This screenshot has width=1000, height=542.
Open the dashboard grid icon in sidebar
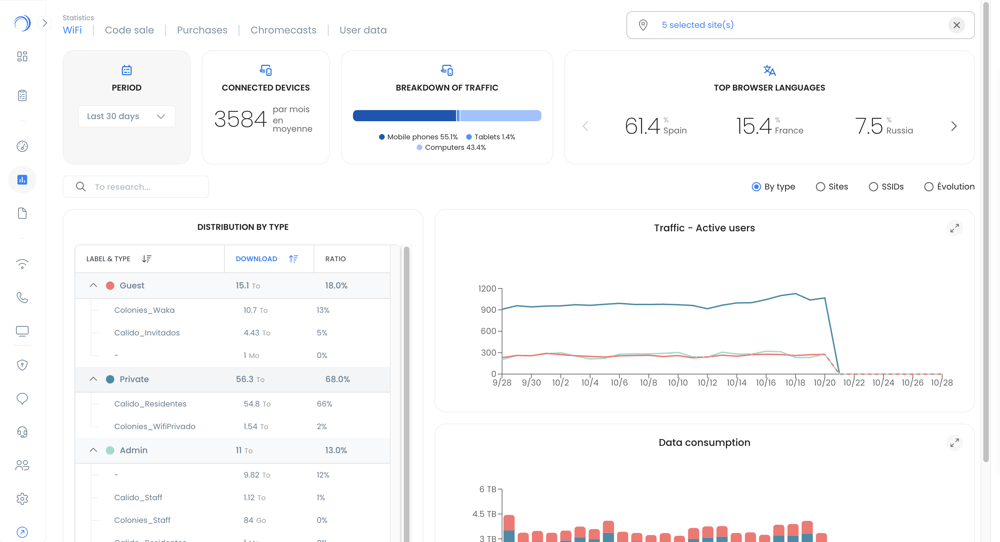click(x=22, y=57)
